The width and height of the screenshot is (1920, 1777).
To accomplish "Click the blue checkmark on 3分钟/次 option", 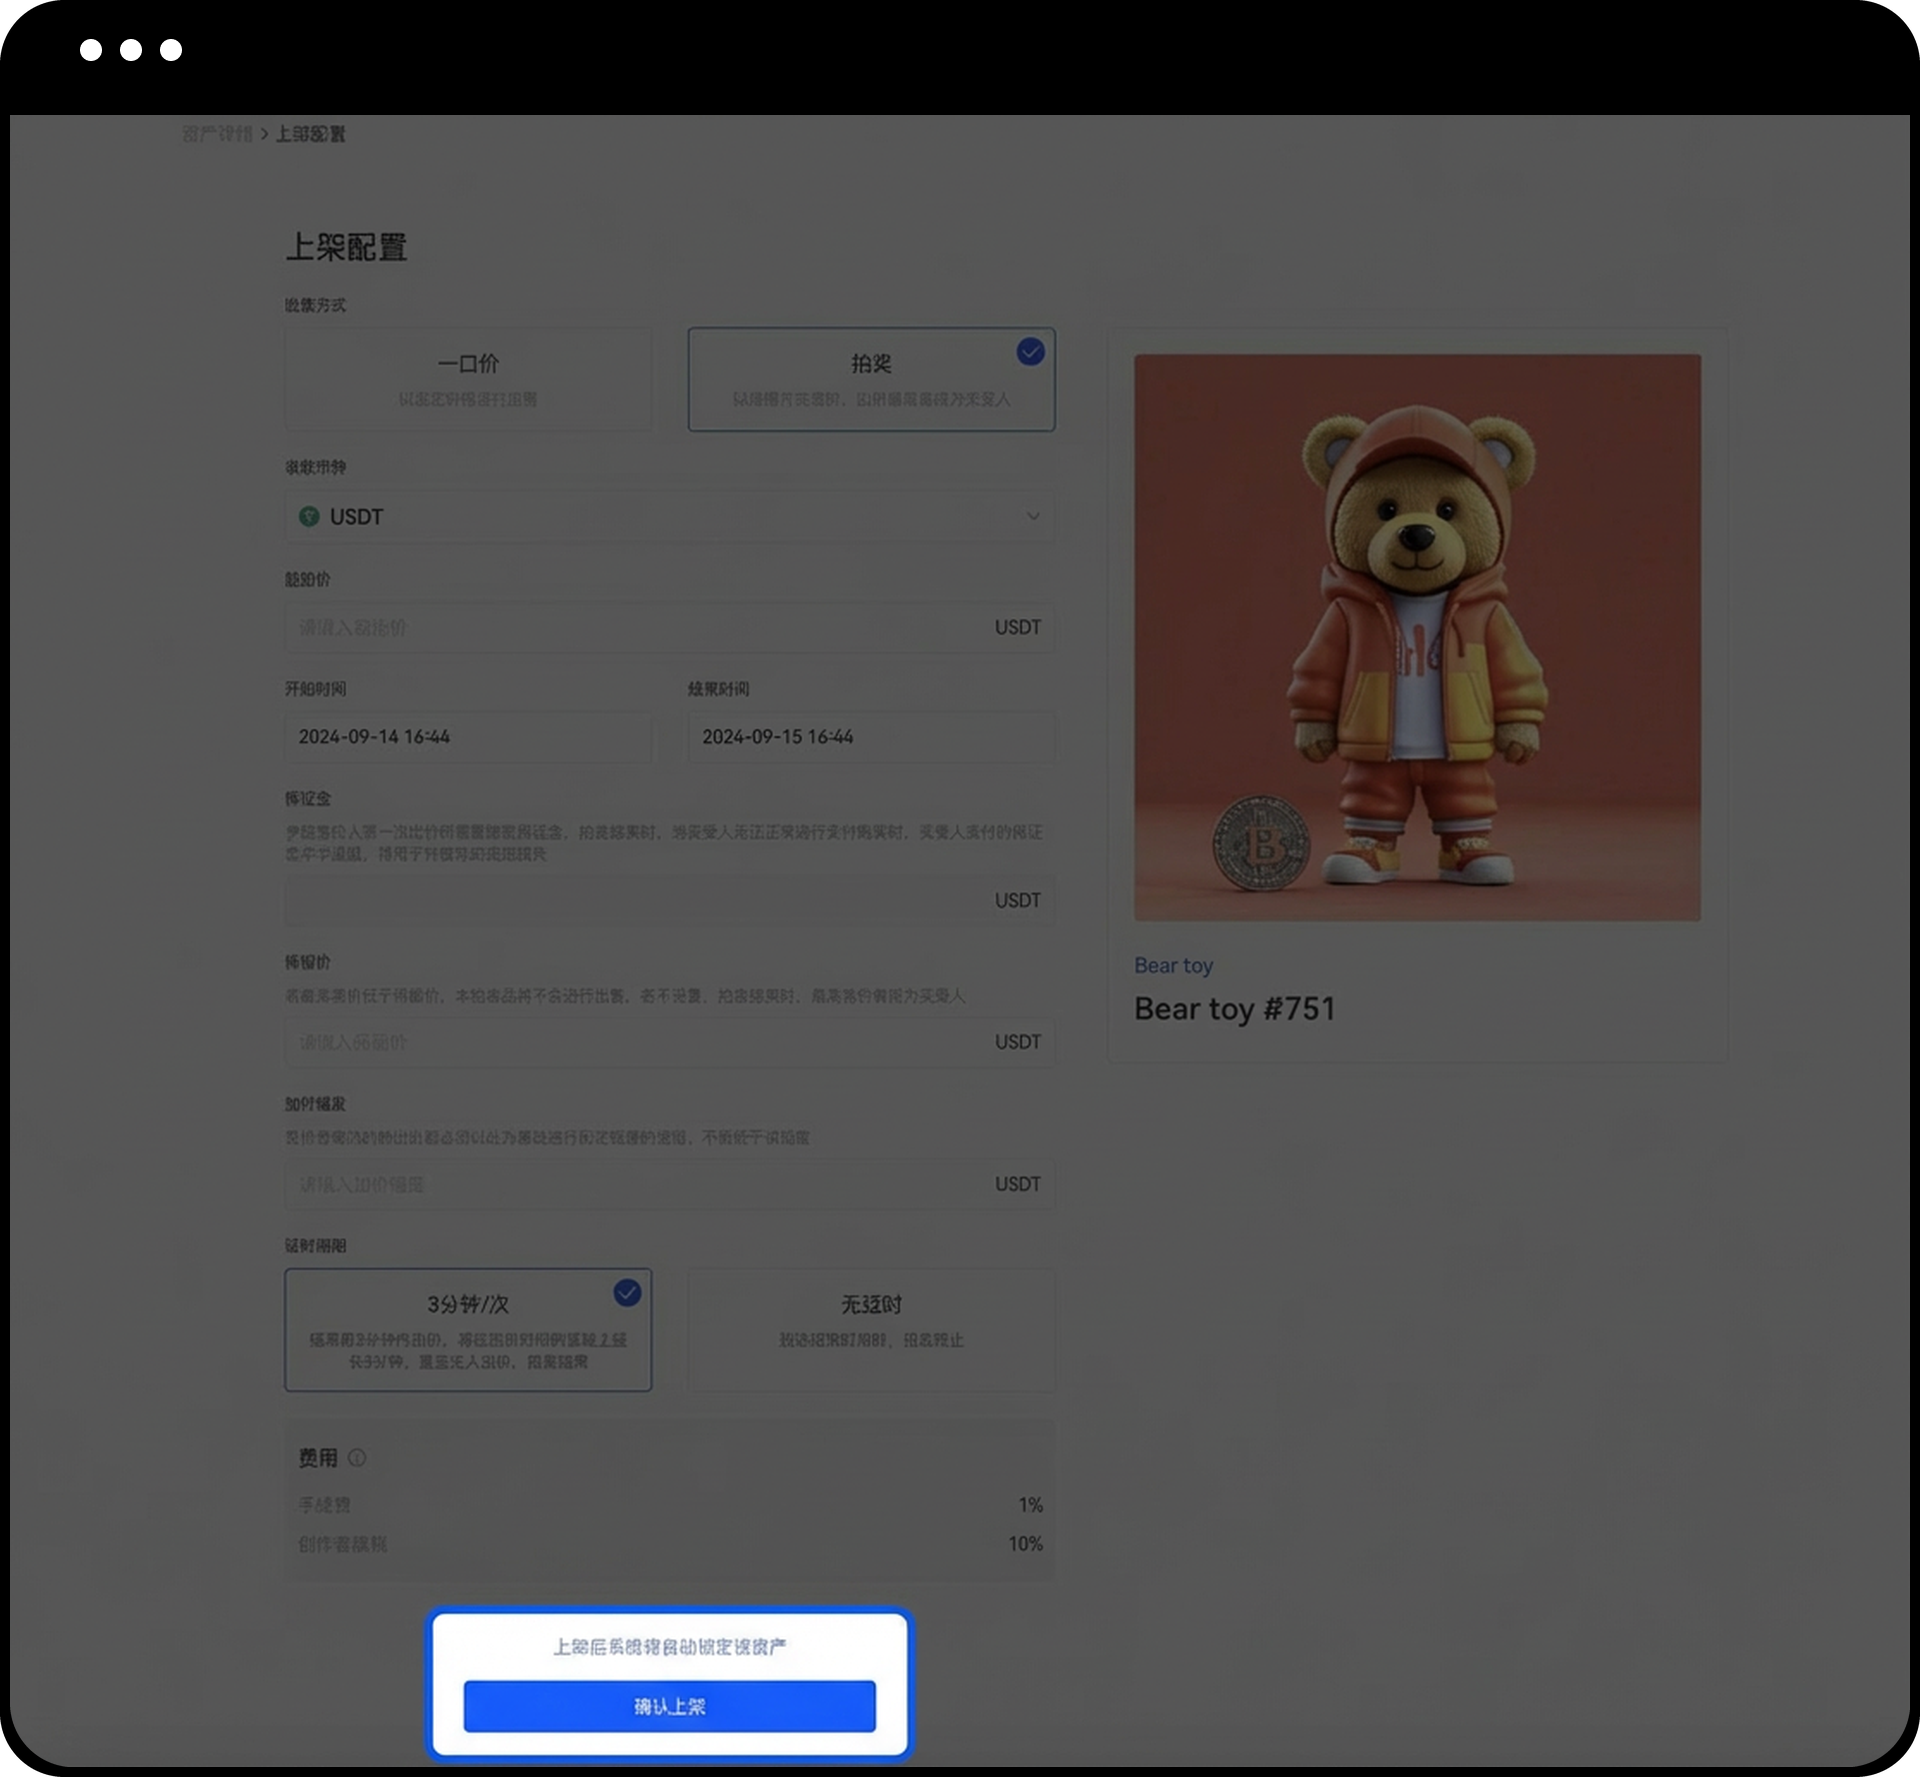I will 627,1293.
